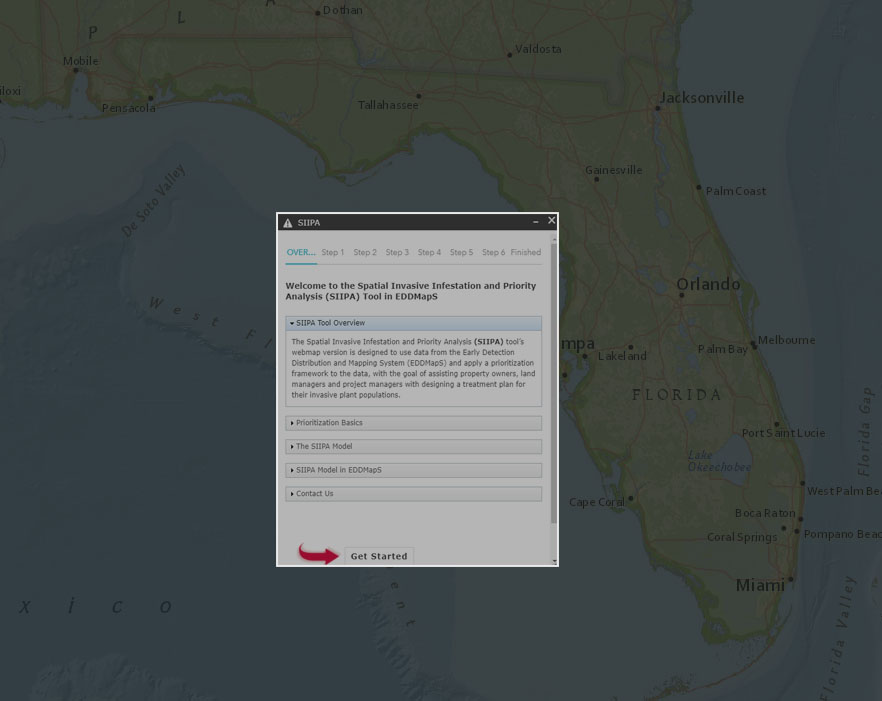Close the SIIPA dialog window
Image resolution: width=882 pixels, height=701 pixels.
coord(551,221)
